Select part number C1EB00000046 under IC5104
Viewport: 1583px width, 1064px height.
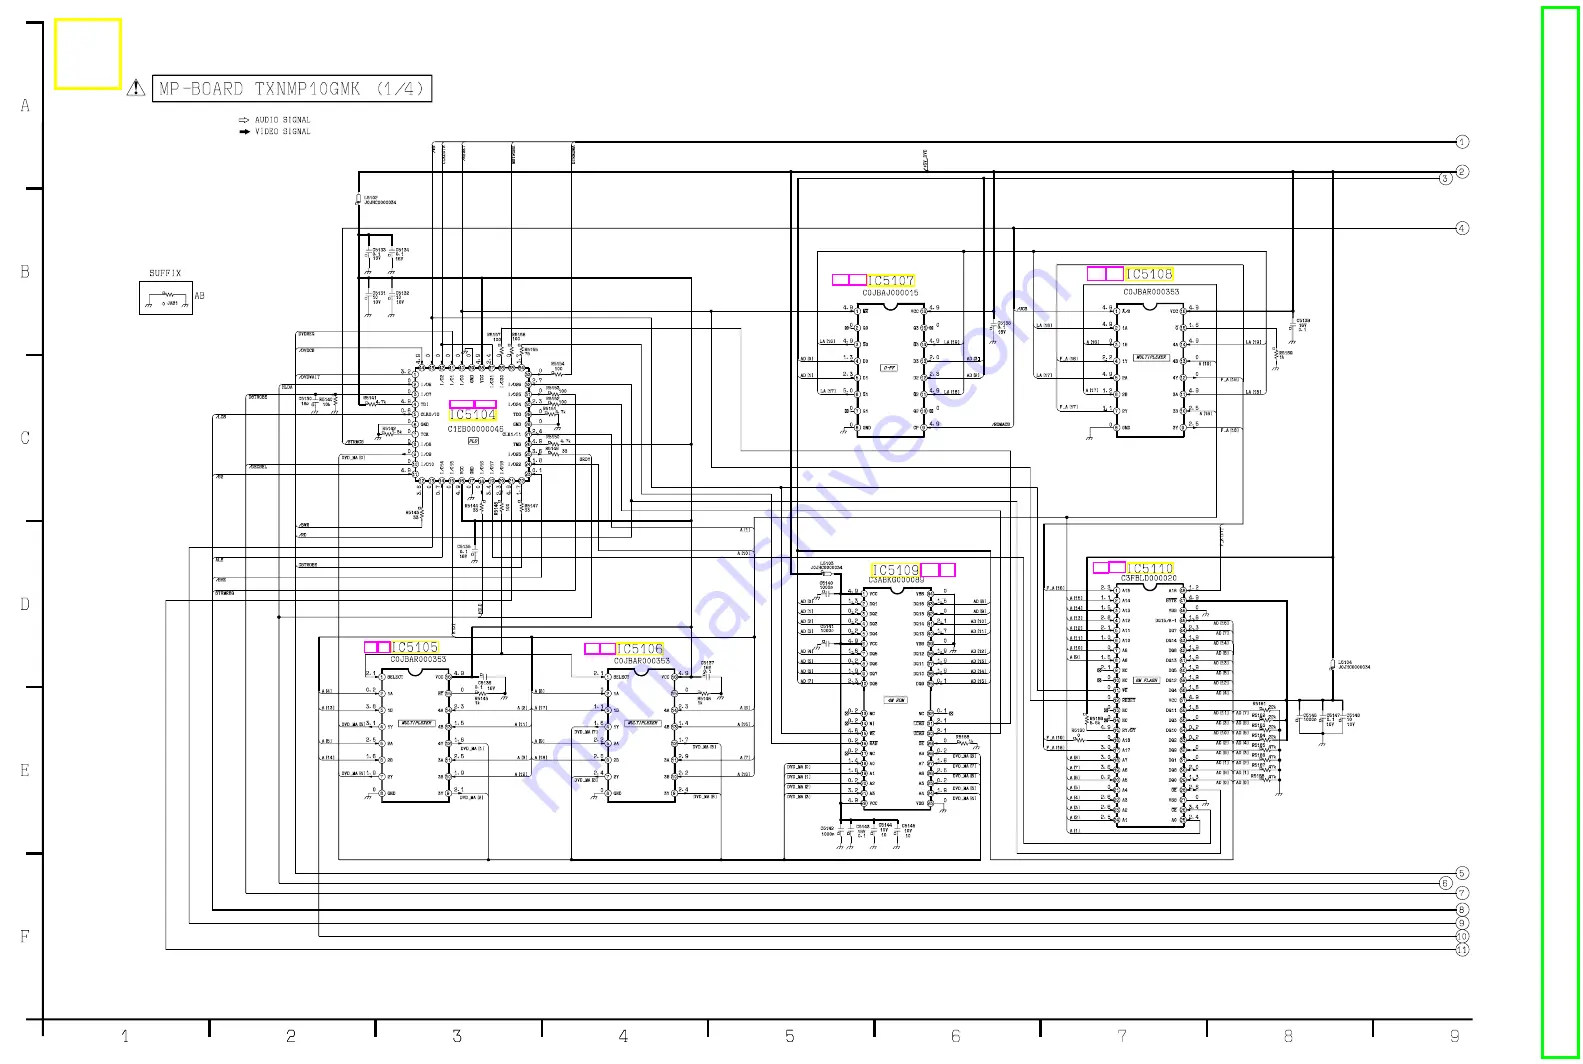(x=475, y=429)
